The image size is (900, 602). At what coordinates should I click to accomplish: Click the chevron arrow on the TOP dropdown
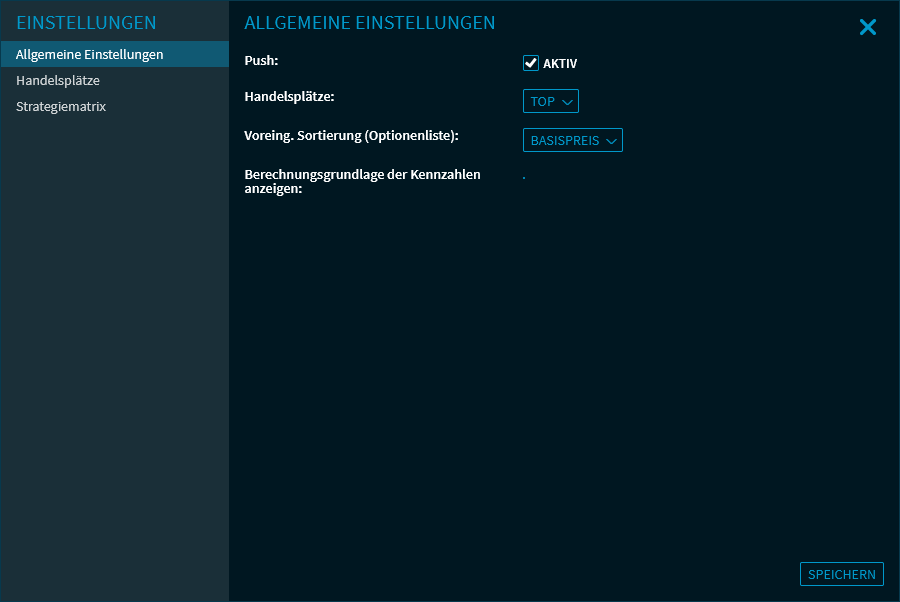click(x=567, y=102)
